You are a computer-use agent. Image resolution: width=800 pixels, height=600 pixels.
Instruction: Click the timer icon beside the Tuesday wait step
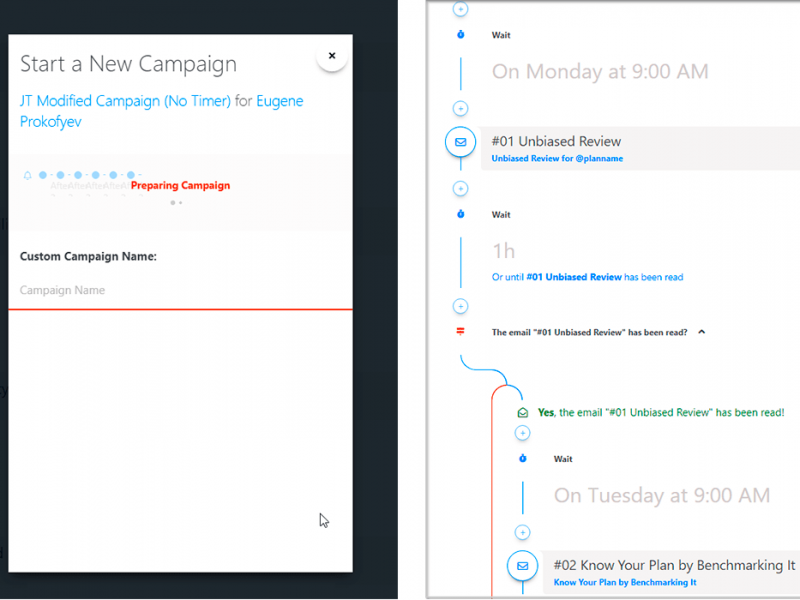pyautogui.click(x=522, y=459)
